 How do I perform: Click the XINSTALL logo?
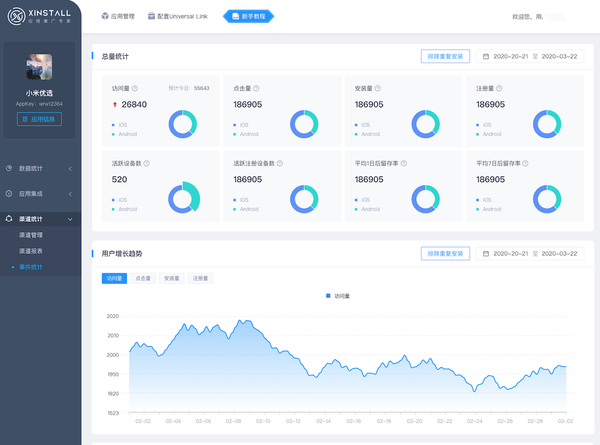coord(39,16)
